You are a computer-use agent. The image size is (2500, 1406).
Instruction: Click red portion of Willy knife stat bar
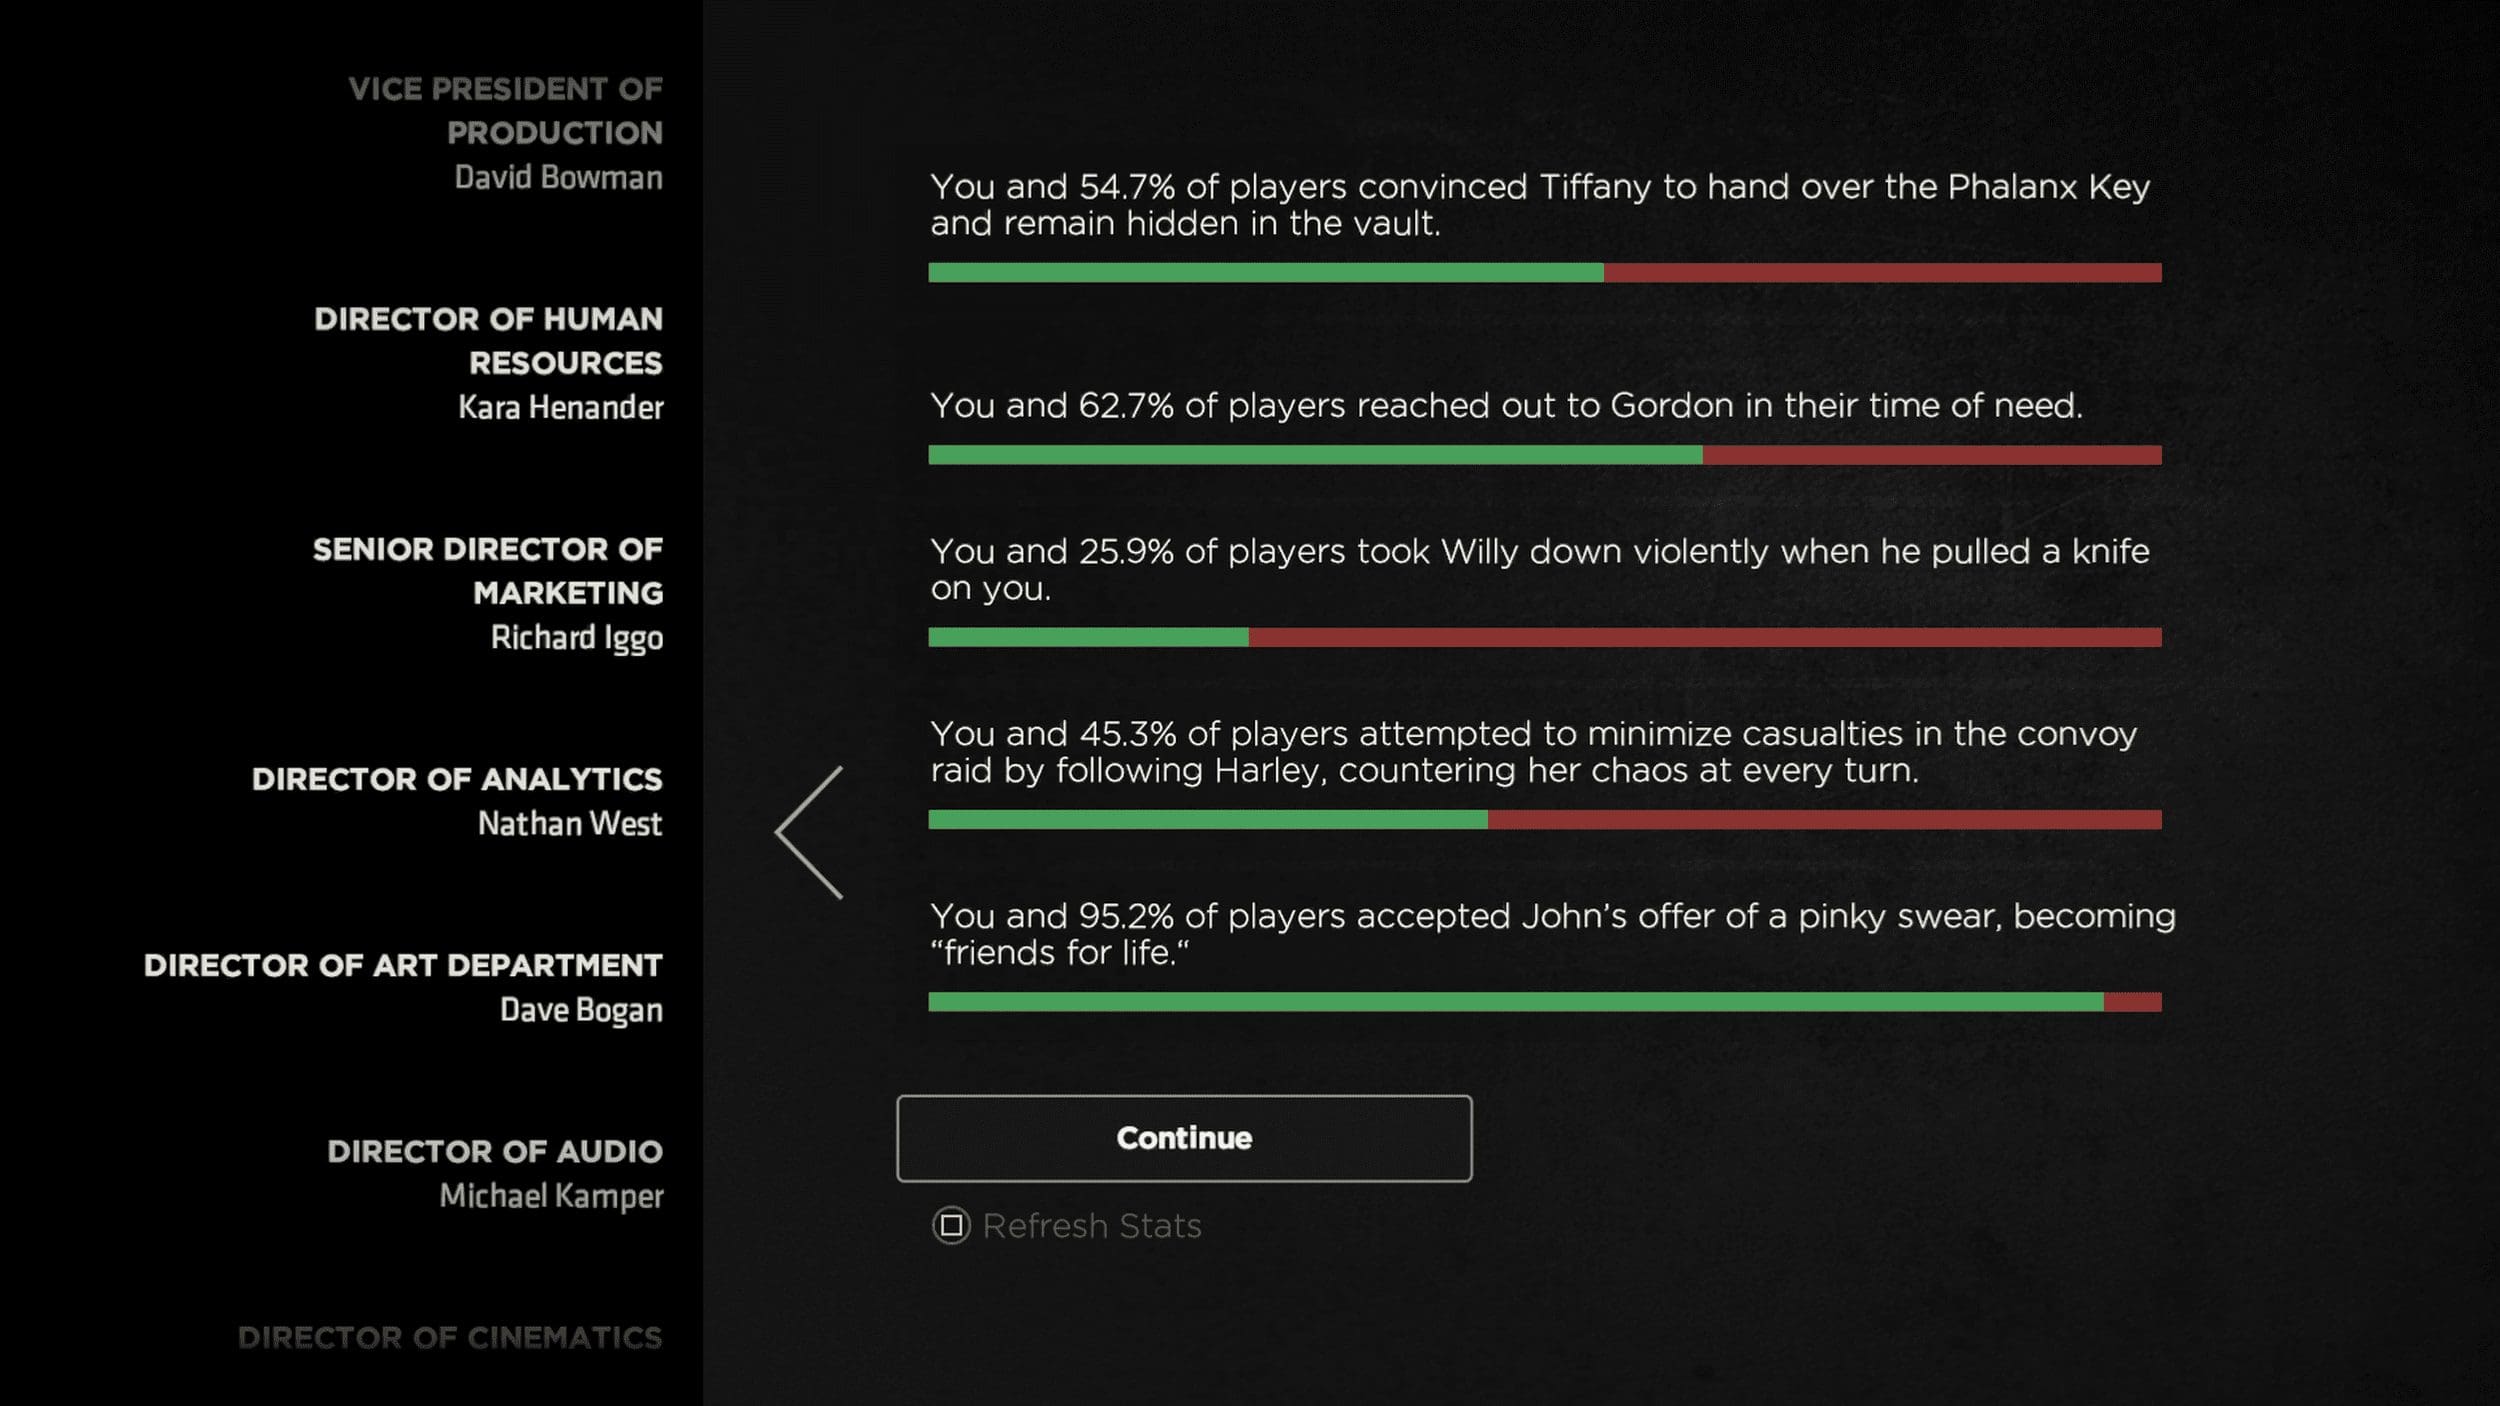[1704, 638]
